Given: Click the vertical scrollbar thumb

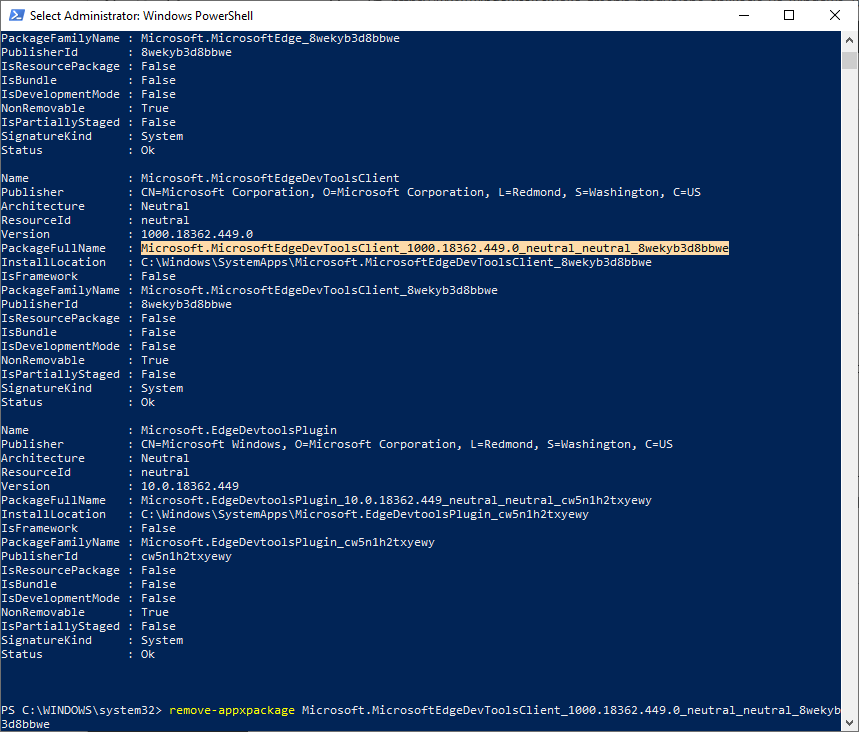Looking at the screenshot, I should [849, 60].
